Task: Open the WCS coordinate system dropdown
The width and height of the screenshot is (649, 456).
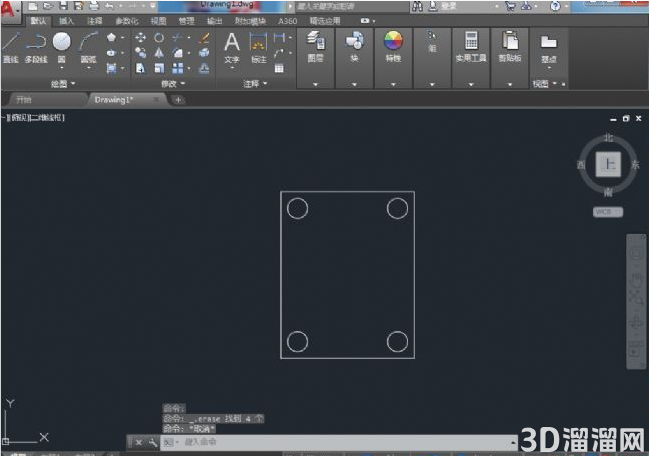Action: (608, 212)
